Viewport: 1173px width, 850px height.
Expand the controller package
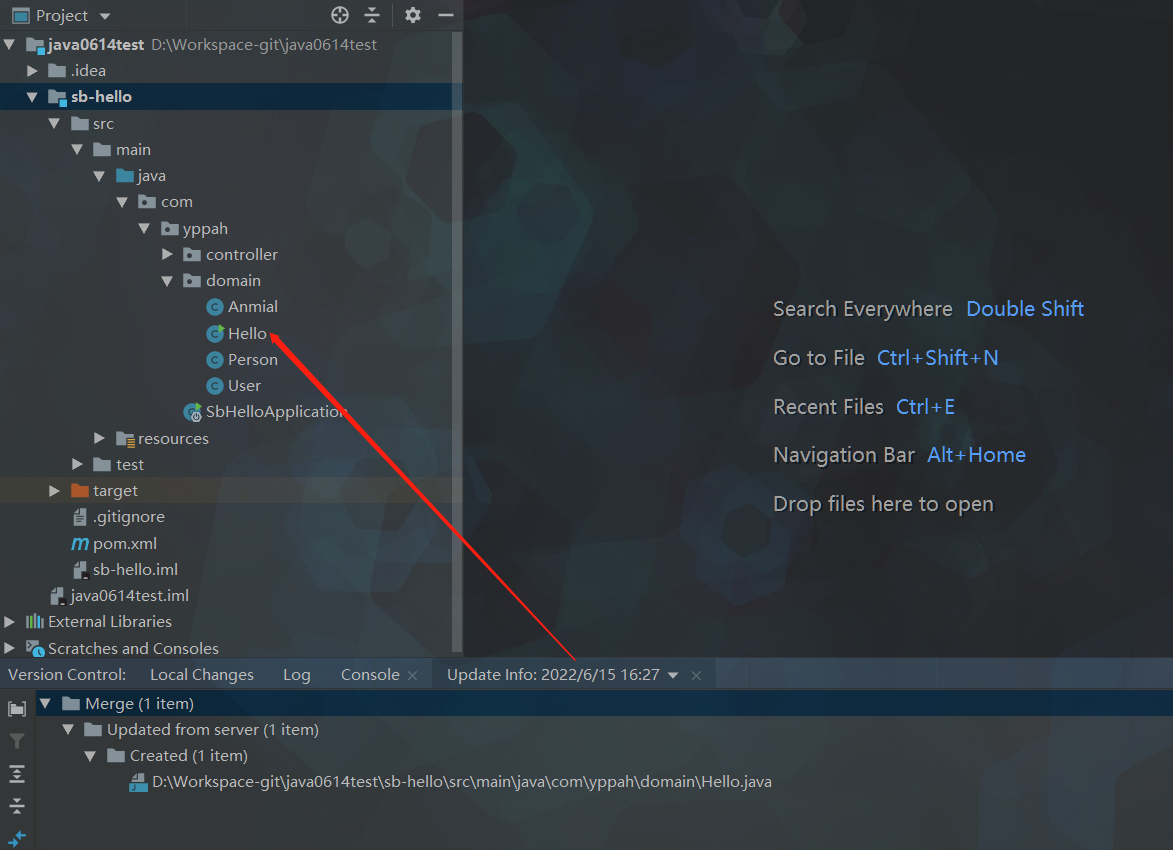pyautogui.click(x=168, y=255)
